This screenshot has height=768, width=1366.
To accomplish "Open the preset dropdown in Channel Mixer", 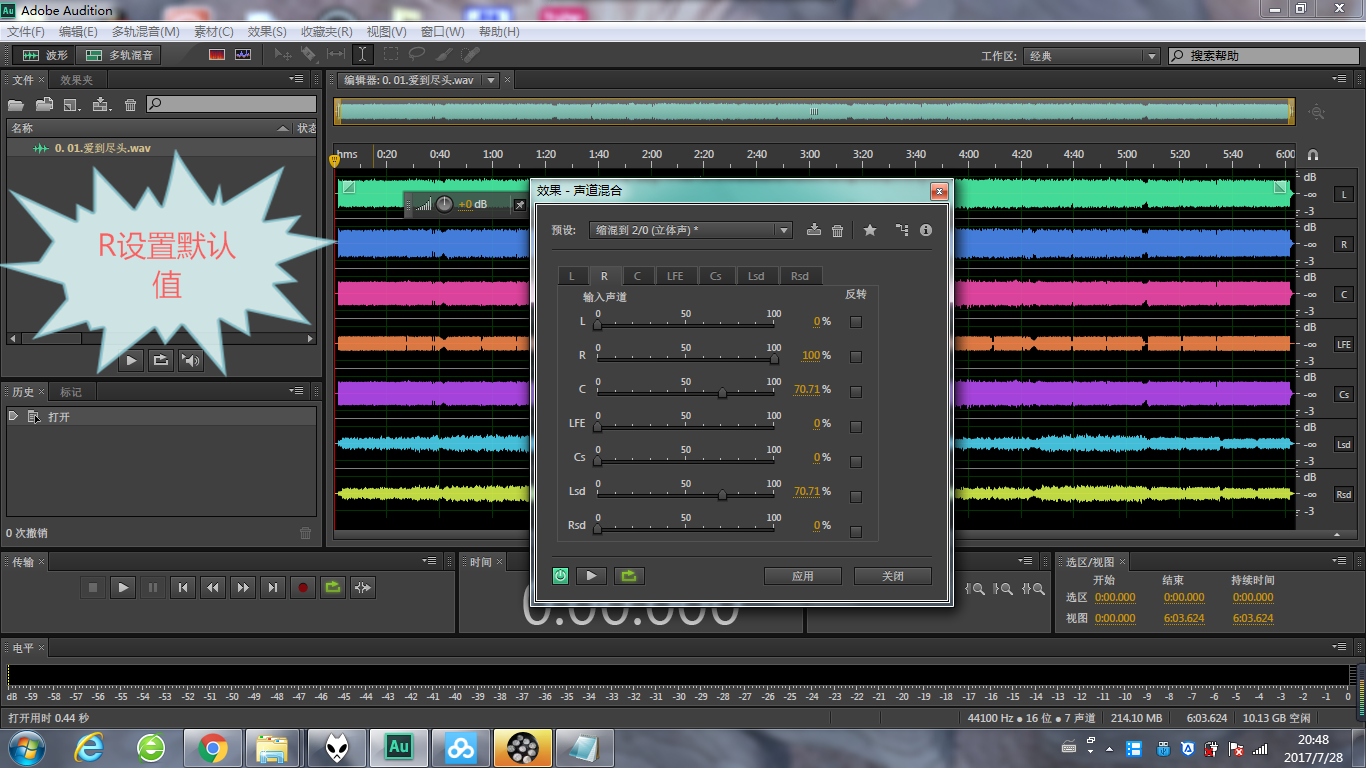I will (690, 230).
